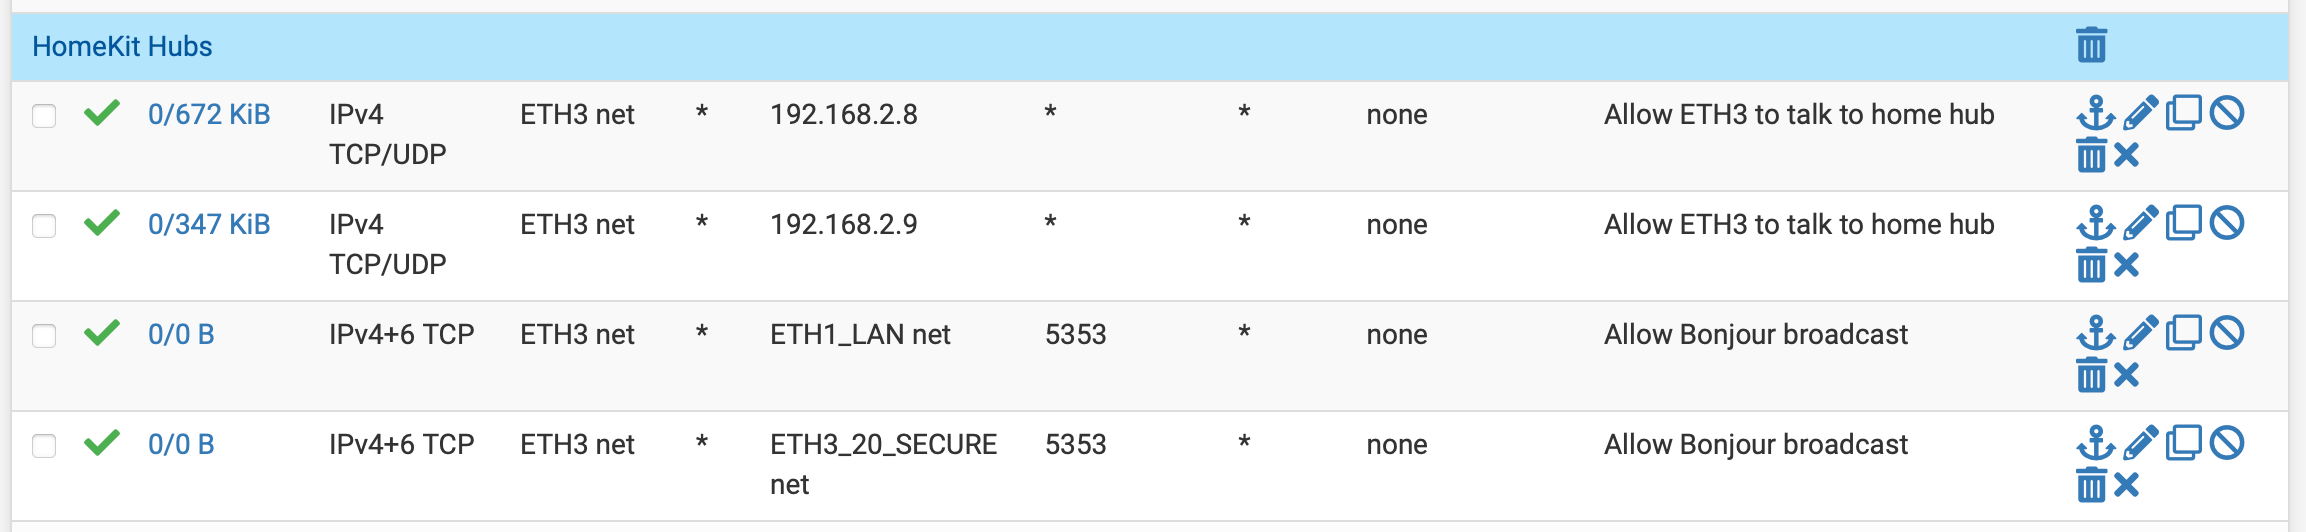
Task: Kill states for the 192.168.2.9 rule
Action: click(2127, 266)
